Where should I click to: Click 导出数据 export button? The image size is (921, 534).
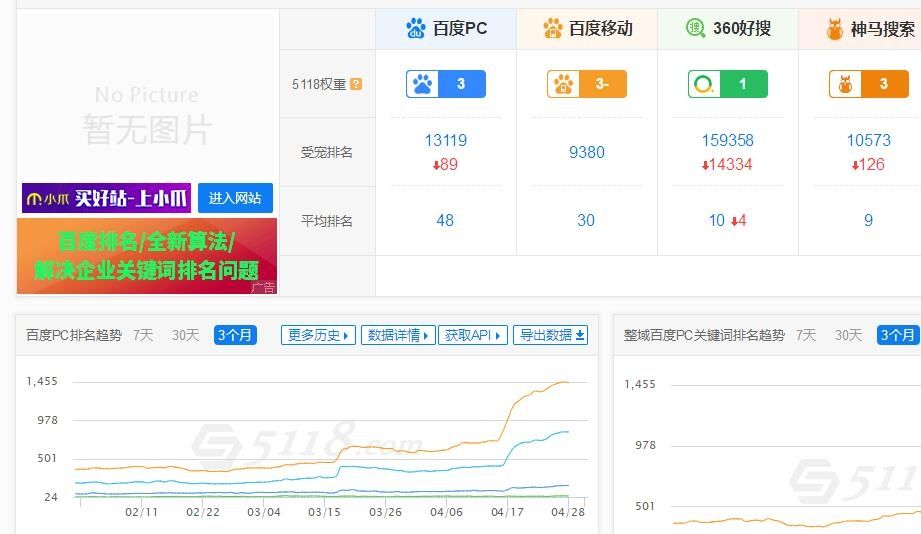point(550,335)
